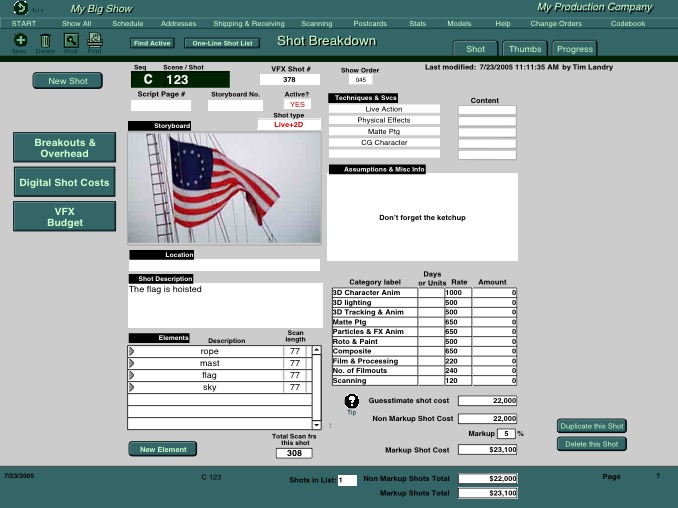The height and width of the screenshot is (508, 678).
Task: Click the Markup percentage input field
Action: [506, 433]
